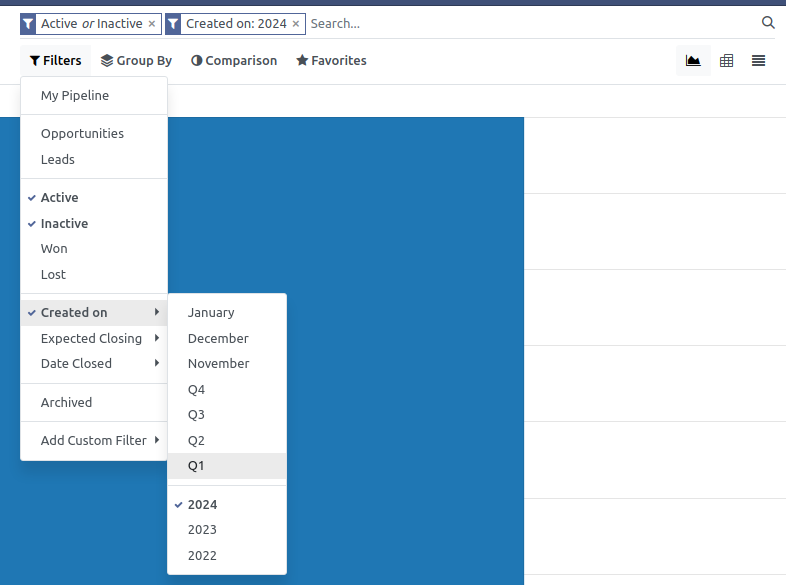Choose the highlighted Q1 quarter option
Viewport: 786px width, 585px height.
tap(227, 466)
